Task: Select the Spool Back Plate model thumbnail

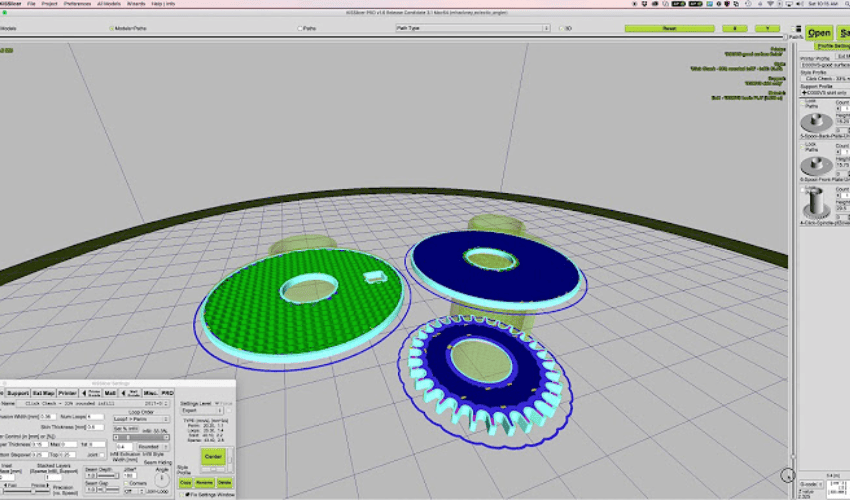Action: pos(816,122)
